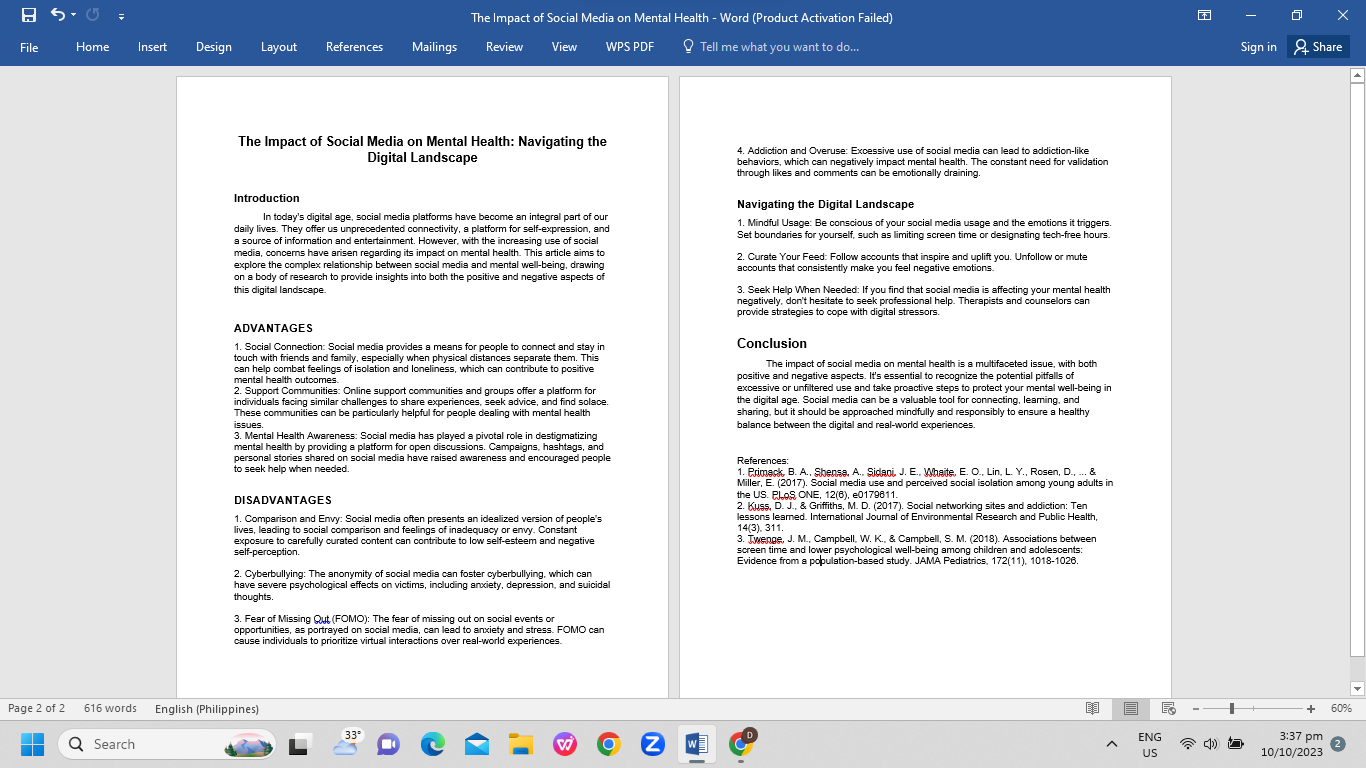Switch to Read Mode view
Viewport: 1366px width, 768px height.
click(1093, 708)
